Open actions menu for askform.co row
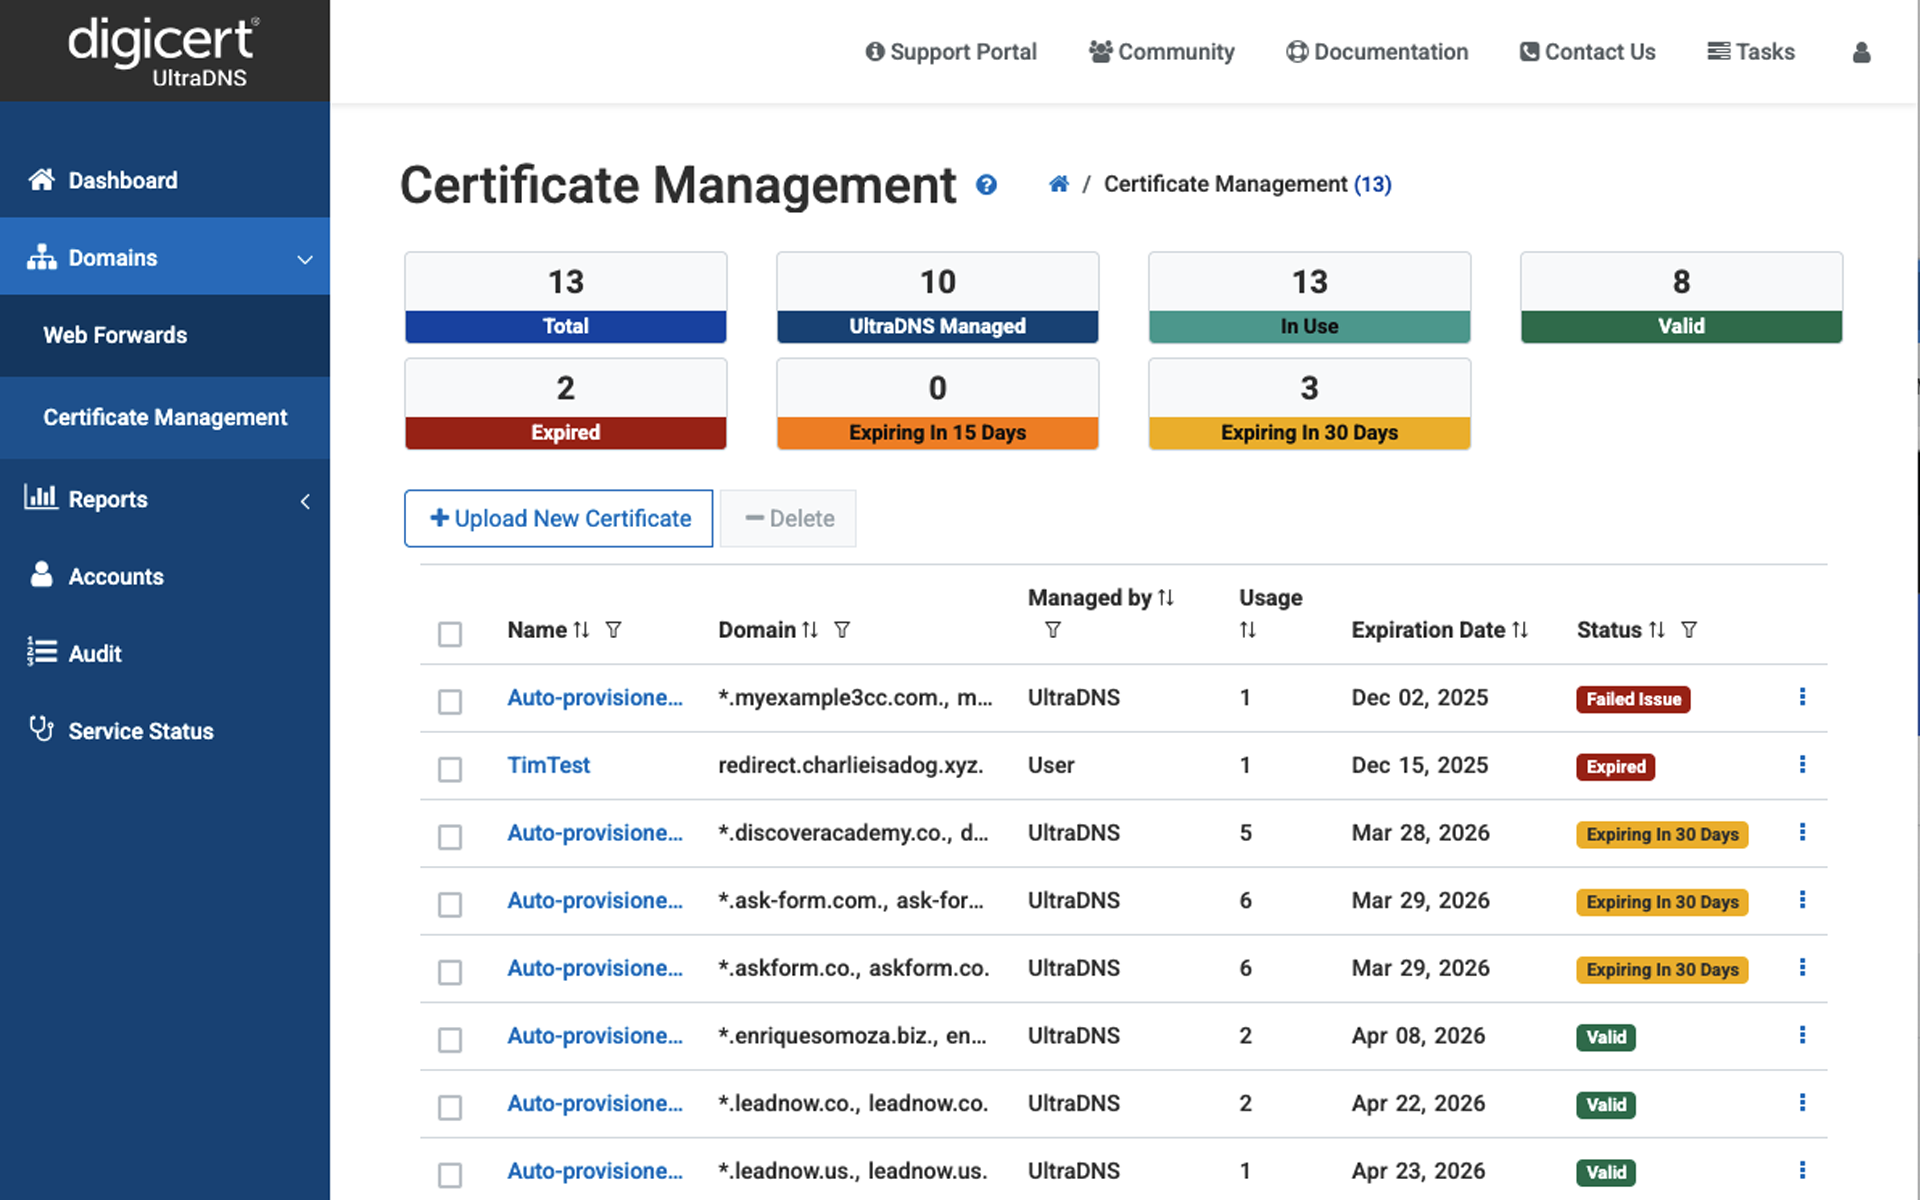Viewport: 1920px width, 1200px height. coord(1802,967)
